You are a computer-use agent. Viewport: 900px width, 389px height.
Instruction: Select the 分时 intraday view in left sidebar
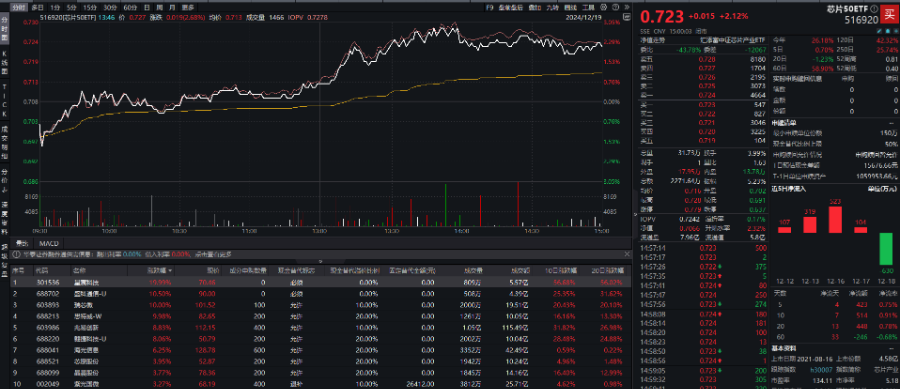pyautogui.click(x=5, y=29)
